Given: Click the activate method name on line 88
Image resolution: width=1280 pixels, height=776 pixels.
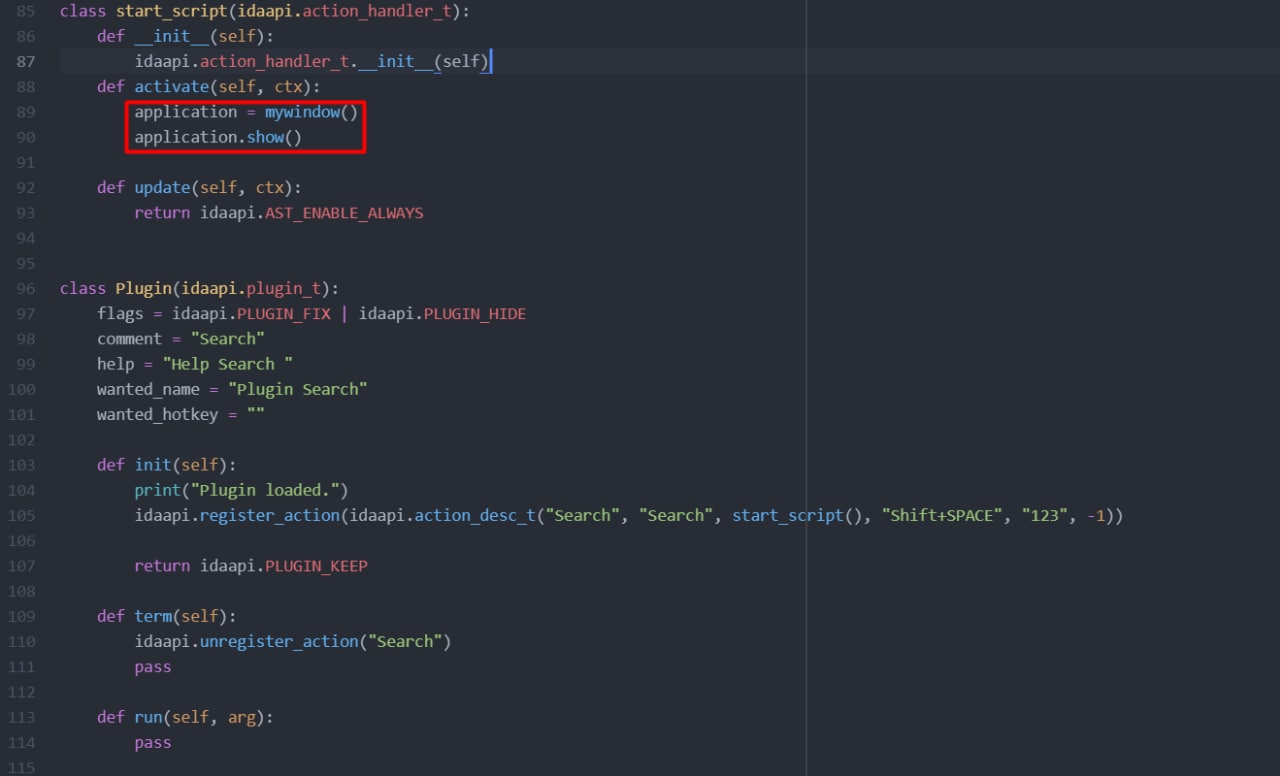Looking at the screenshot, I should pyautogui.click(x=172, y=87).
